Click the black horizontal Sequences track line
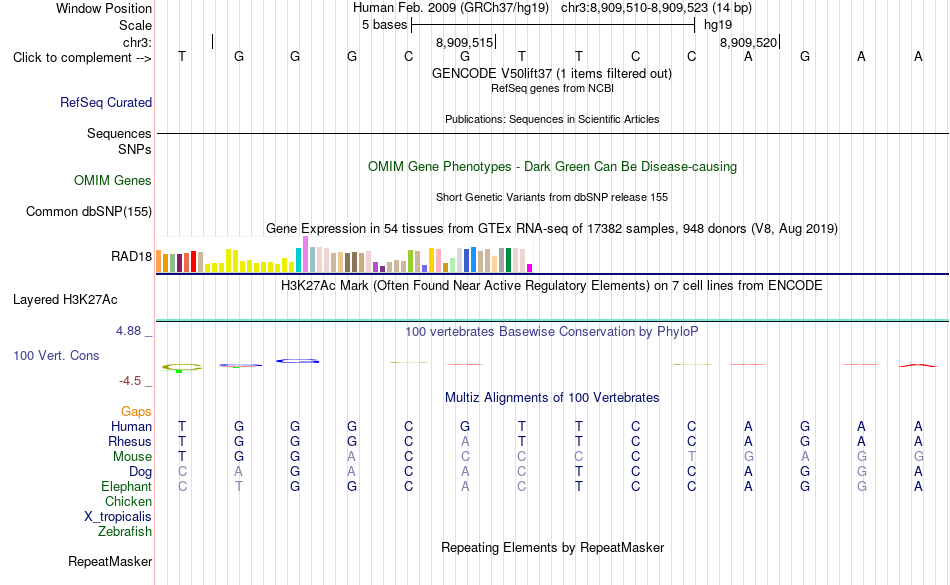The width and height of the screenshot is (950, 585). pyautogui.click(x=553, y=133)
